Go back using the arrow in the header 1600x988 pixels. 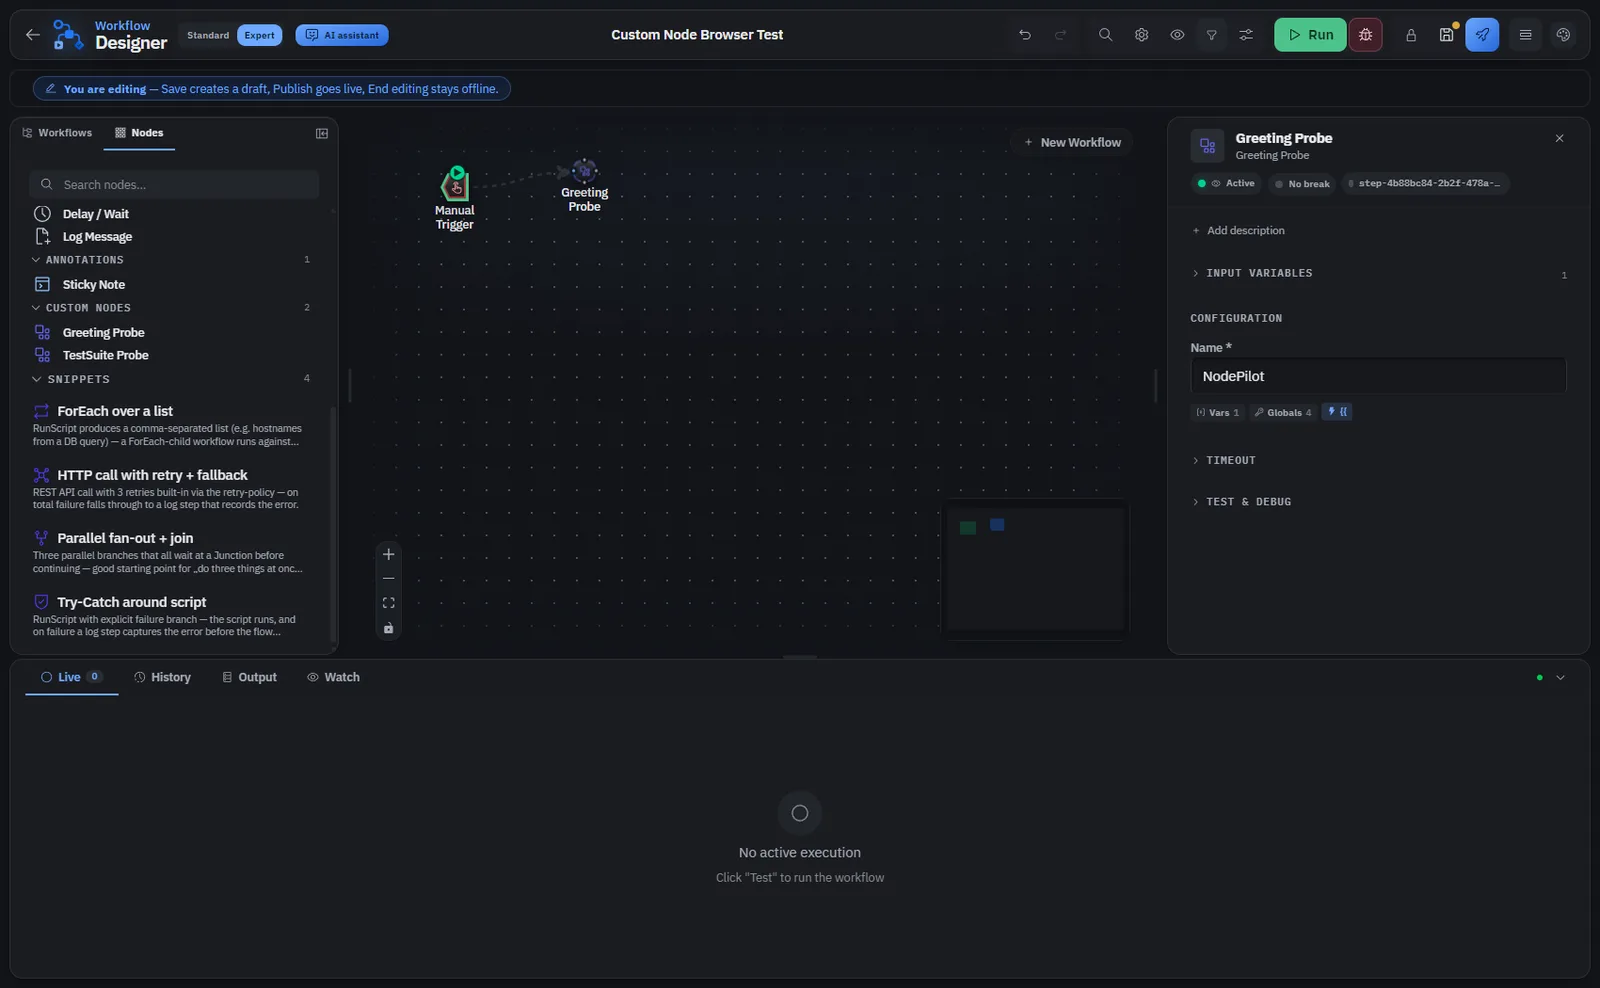(33, 35)
